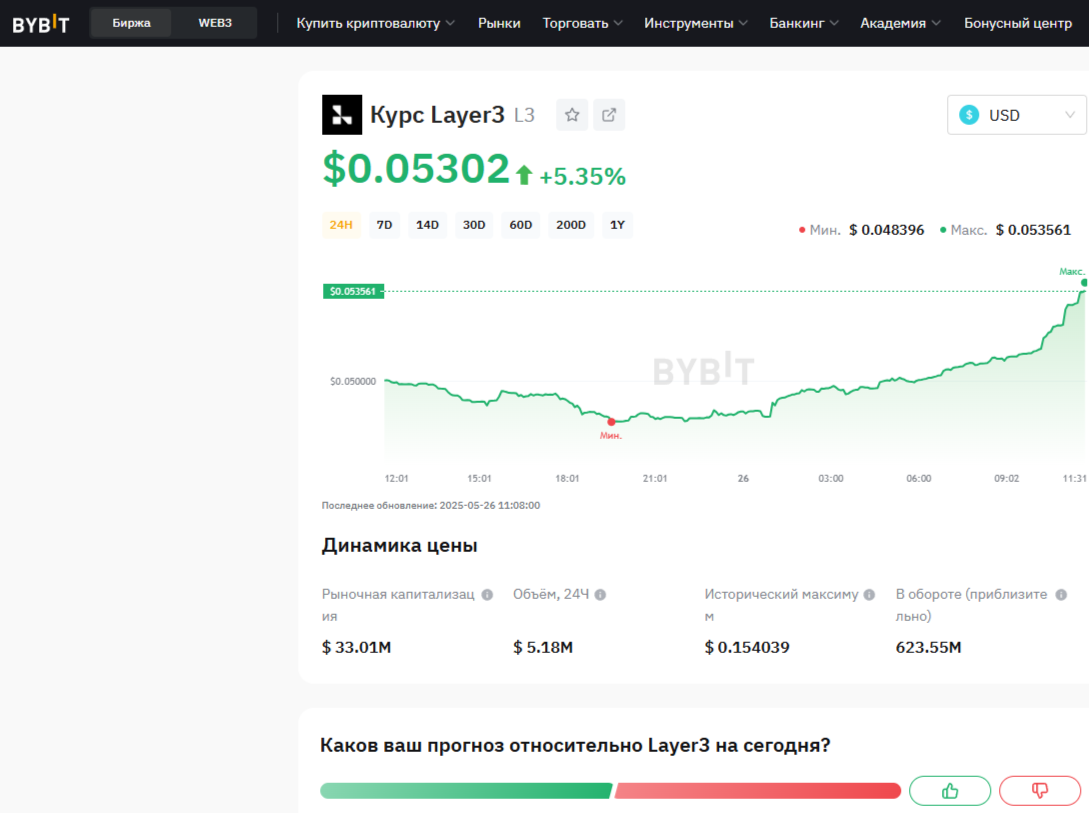
Task: Click the USD dollar currency icon
Action: click(969, 115)
